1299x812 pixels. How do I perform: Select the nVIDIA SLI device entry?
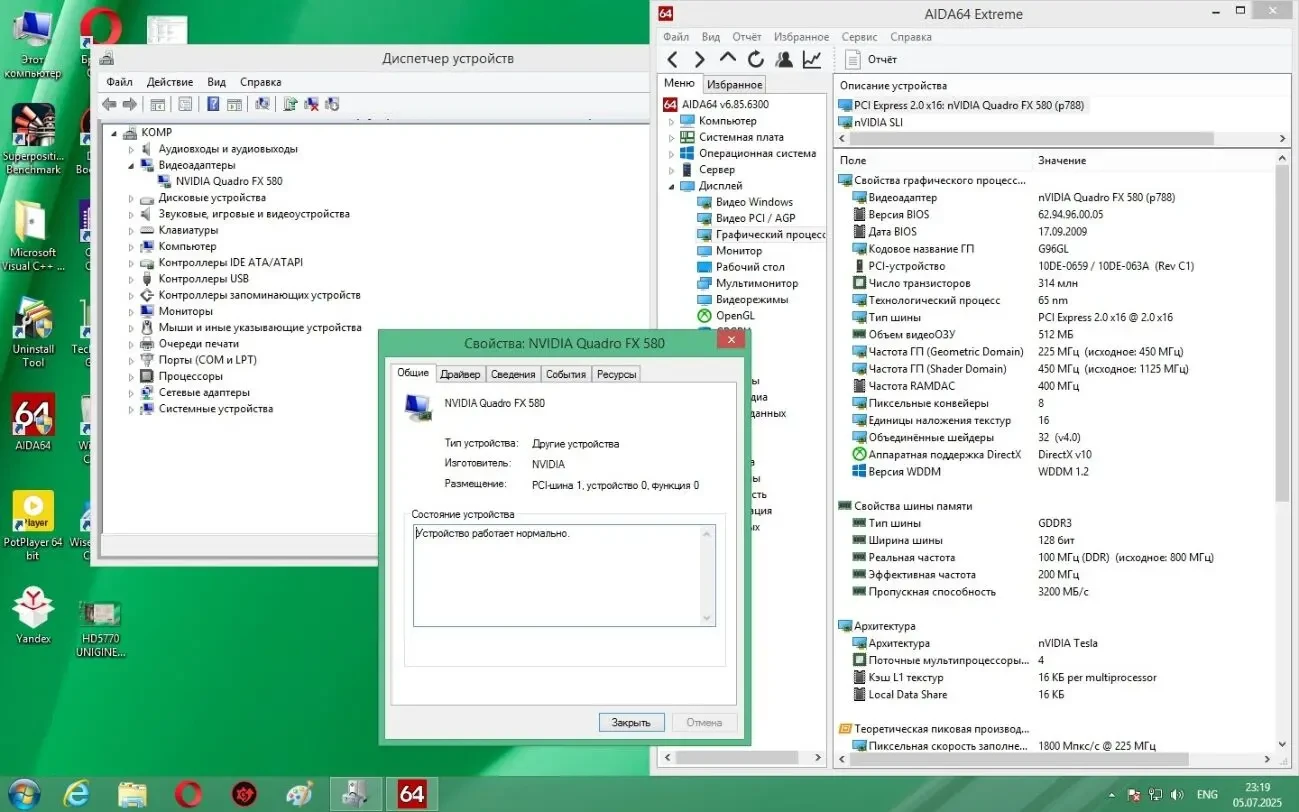(x=877, y=122)
